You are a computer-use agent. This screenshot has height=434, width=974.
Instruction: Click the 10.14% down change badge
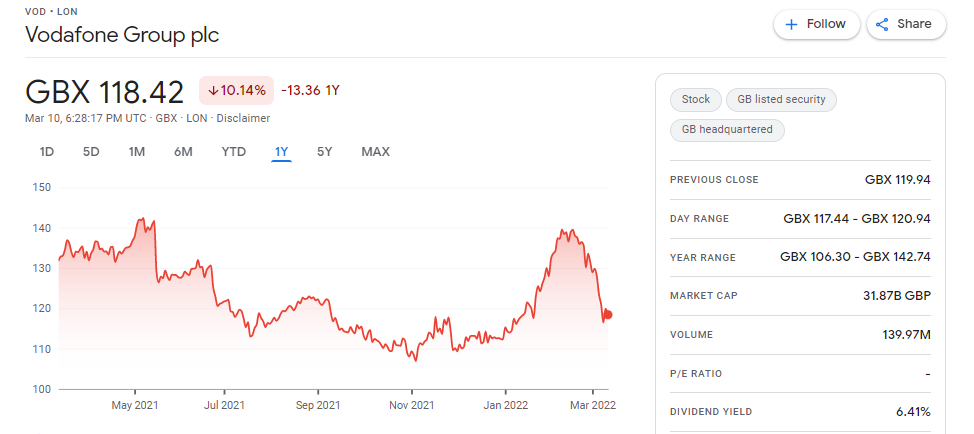point(236,91)
